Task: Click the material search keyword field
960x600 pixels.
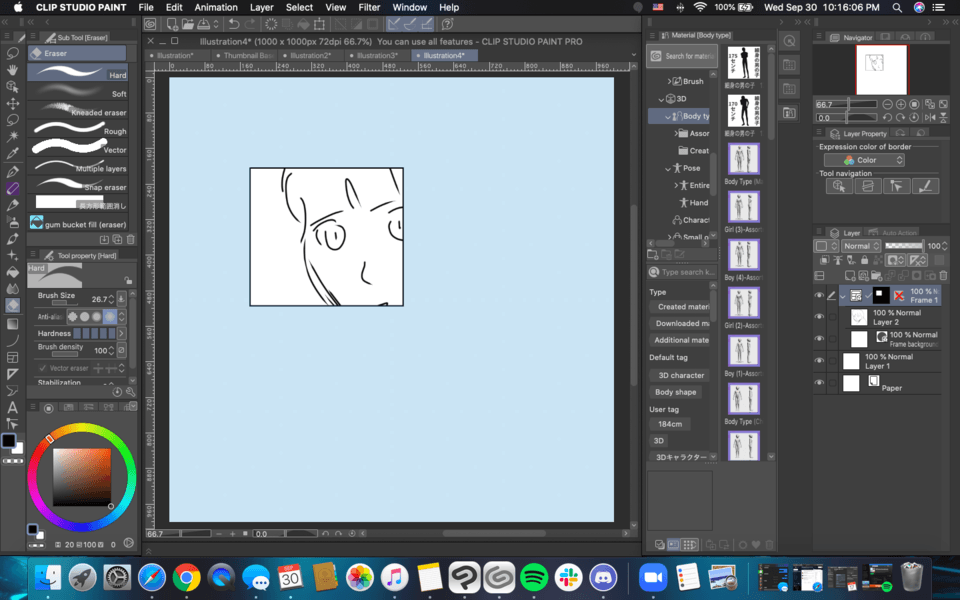Action: pyautogui.click(x=683, y=271)
